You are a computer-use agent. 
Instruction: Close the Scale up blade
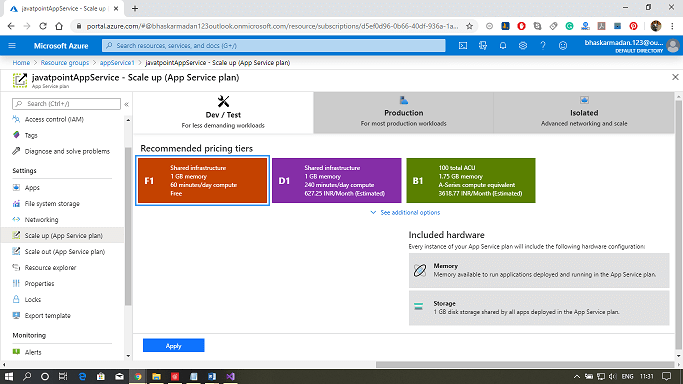click(x=675, y=77)
